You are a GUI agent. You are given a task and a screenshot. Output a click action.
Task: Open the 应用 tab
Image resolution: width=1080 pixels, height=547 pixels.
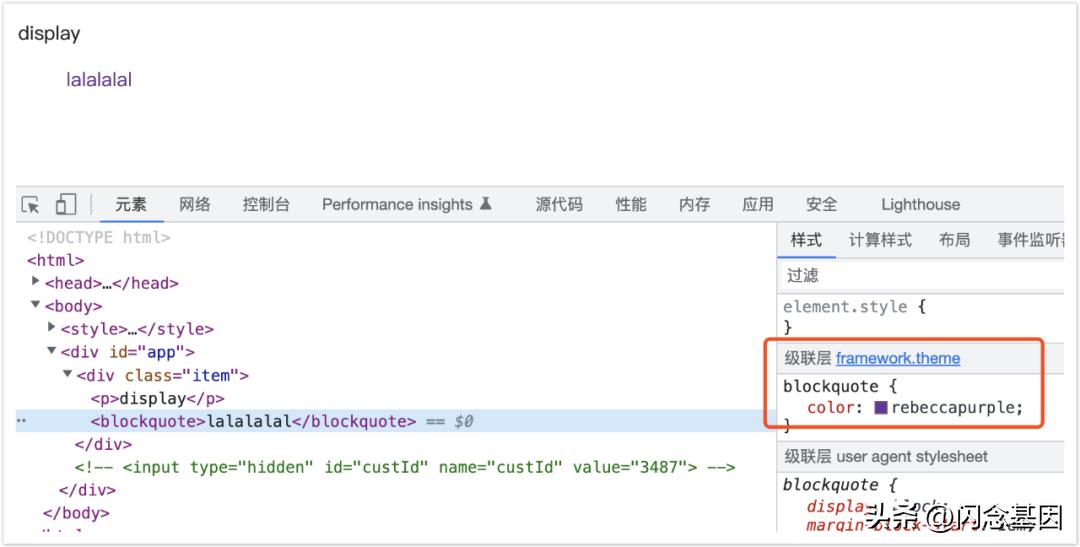[758, 205]
